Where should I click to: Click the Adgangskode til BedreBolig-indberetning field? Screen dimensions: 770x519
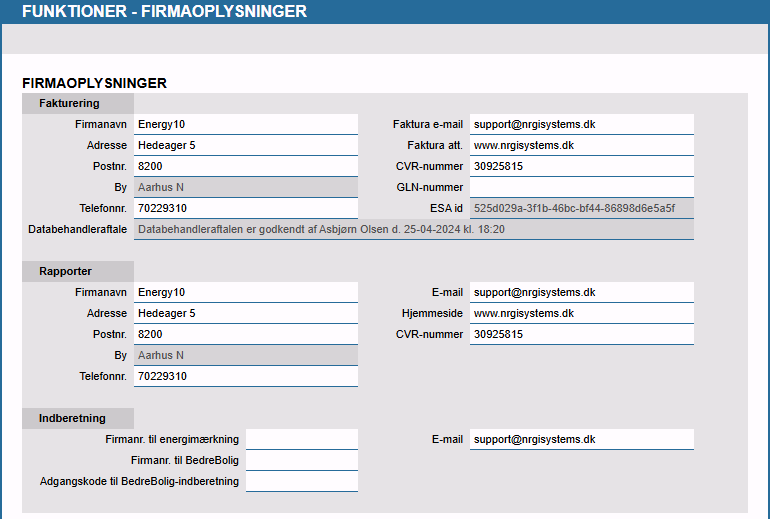(301, 481)
